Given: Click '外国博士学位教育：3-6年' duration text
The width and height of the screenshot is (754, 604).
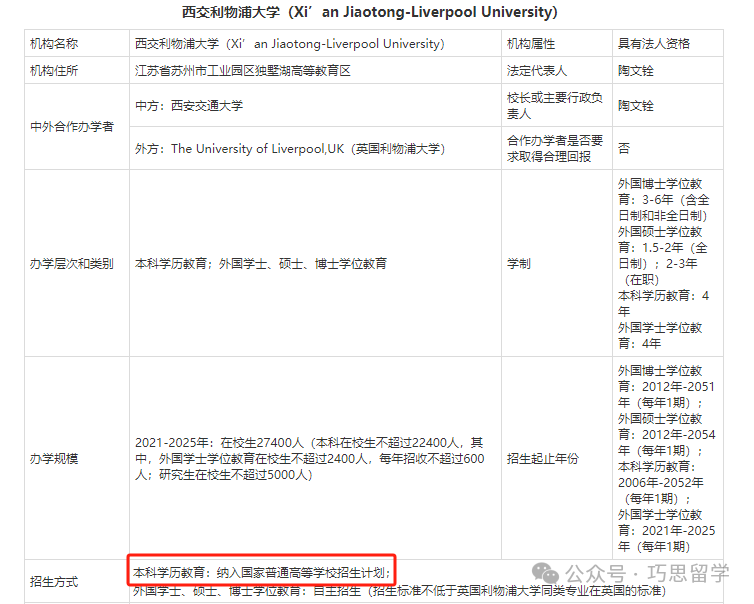Looking at the screenshot, I should pos(664,200).
